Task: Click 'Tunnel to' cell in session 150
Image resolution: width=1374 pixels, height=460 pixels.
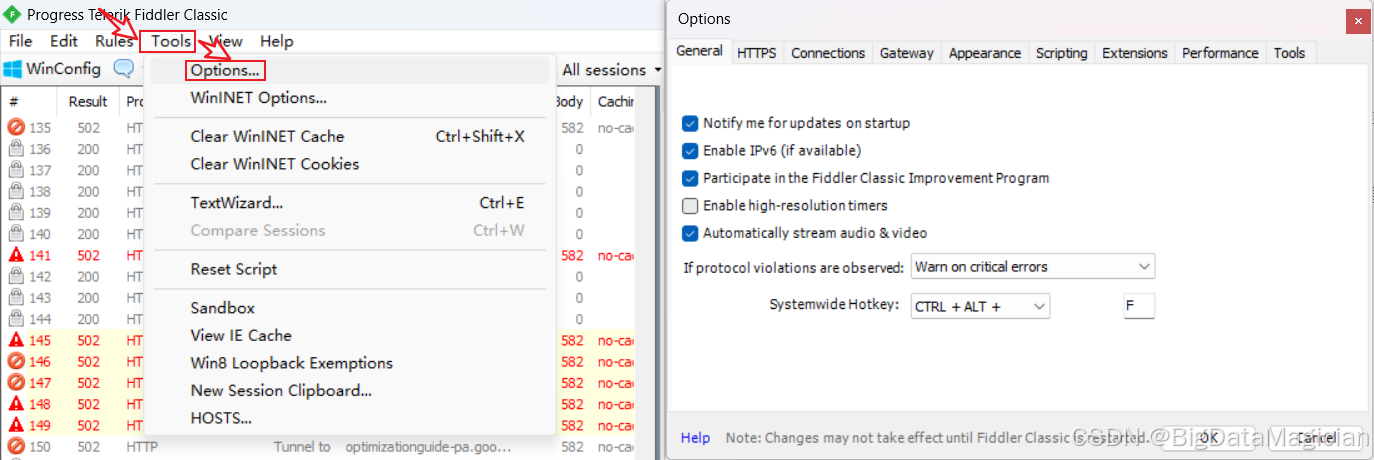Action: click(x=302, y=447)
